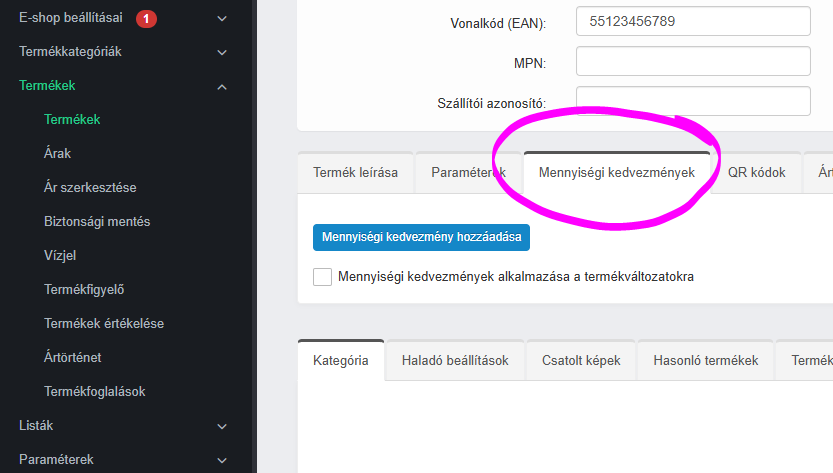
Task: Select the Kategória tab
Action: click(x=341, y=360)
